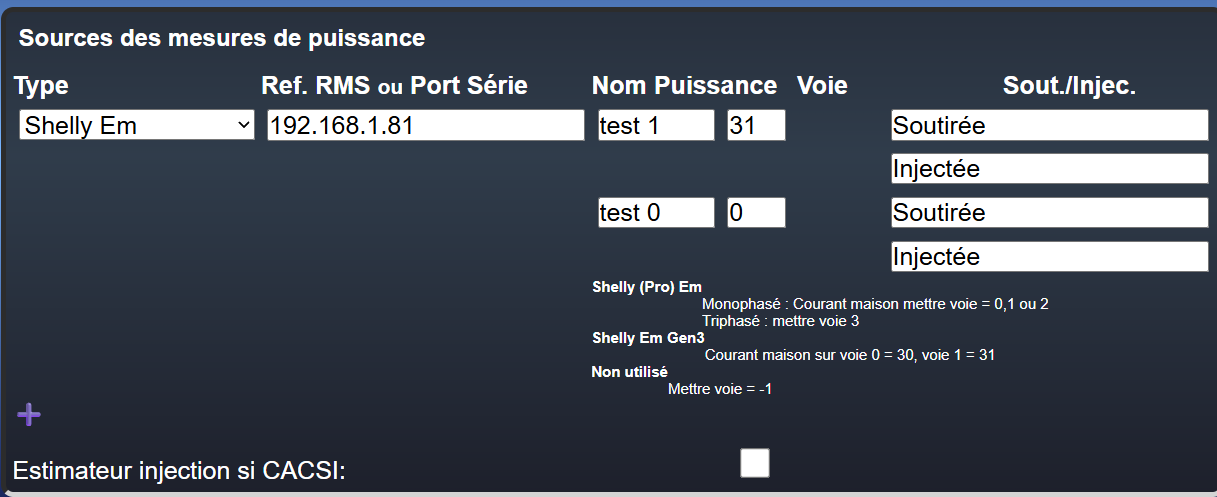Click the Soutirée field in the test 0 row

click(x=1050, y=213)
